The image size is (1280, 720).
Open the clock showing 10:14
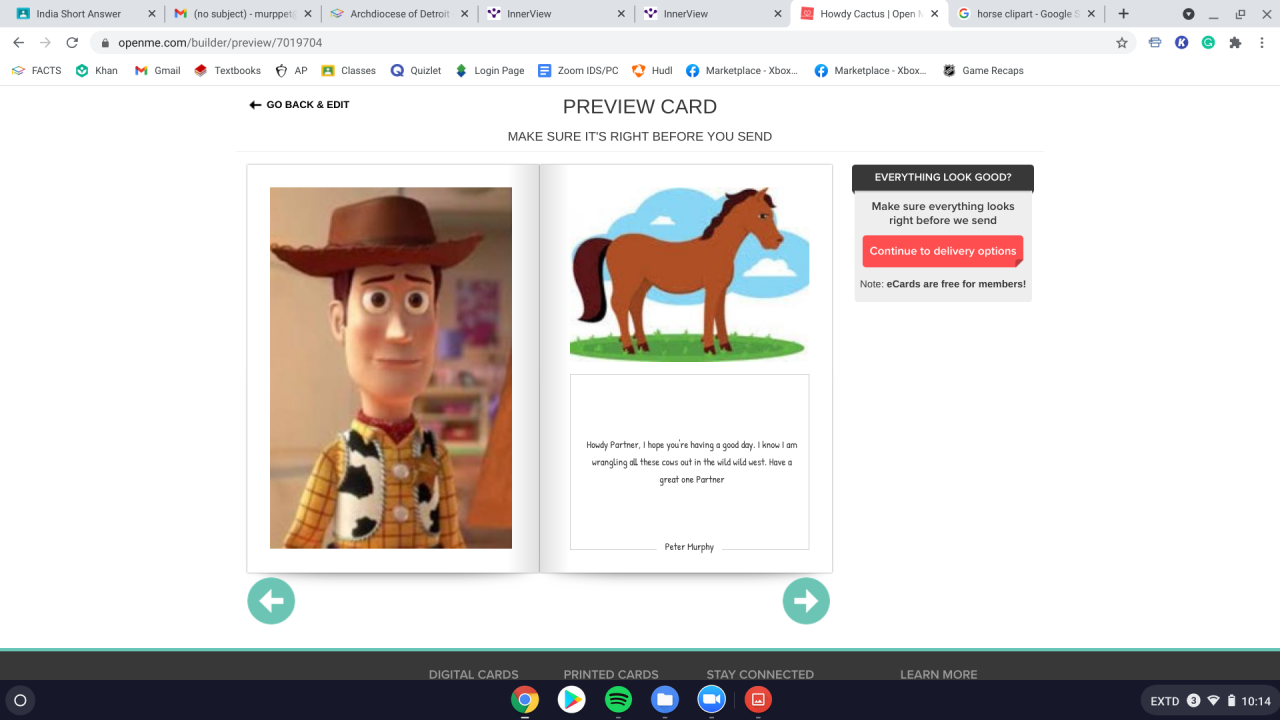(1256, 701)
